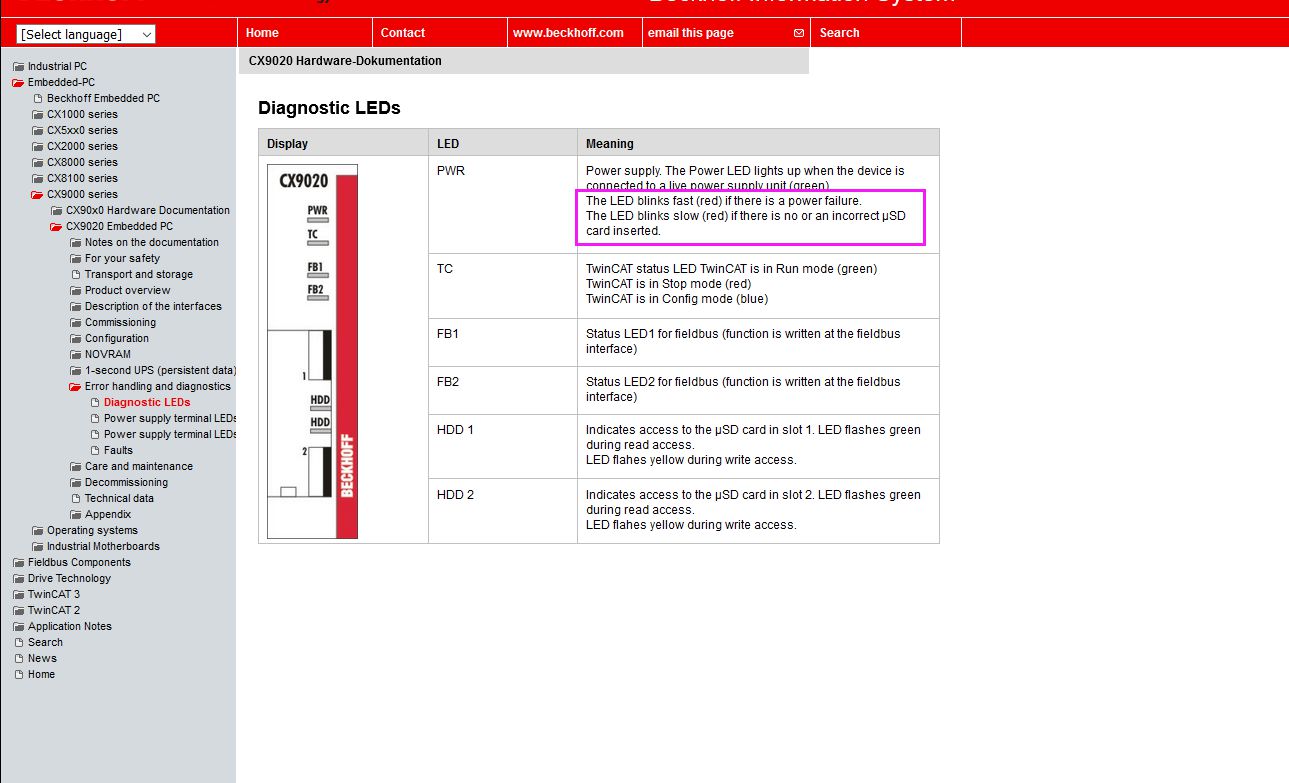Click the folder icon next to CX8000 series

tap(37, 163)
